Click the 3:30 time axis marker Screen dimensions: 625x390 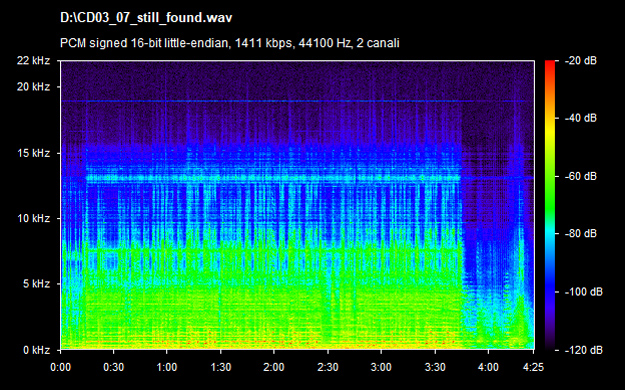tap(435, 367)
